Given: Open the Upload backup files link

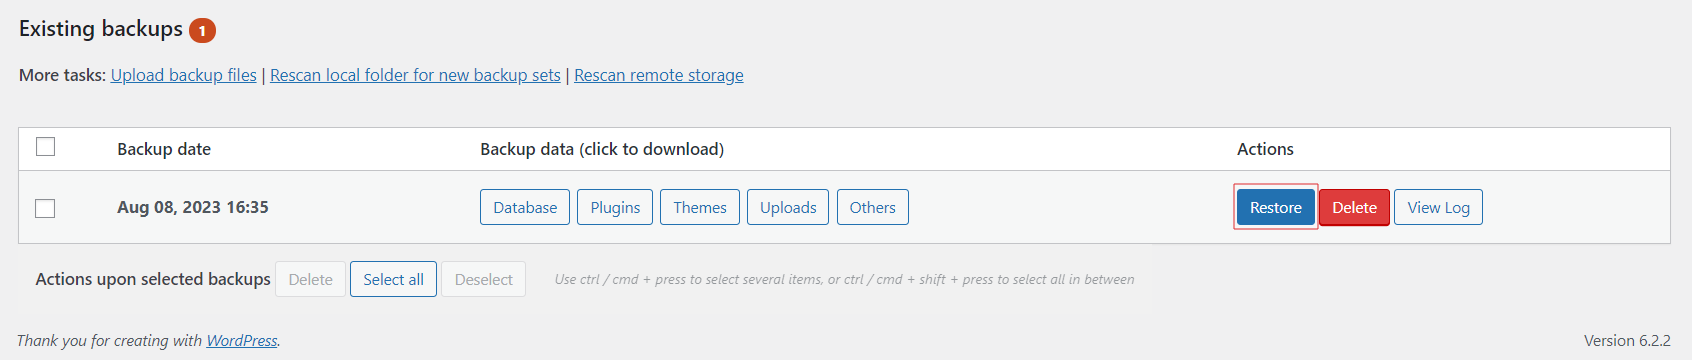Looking at the screenshot, I should click(x=184, y=75).
